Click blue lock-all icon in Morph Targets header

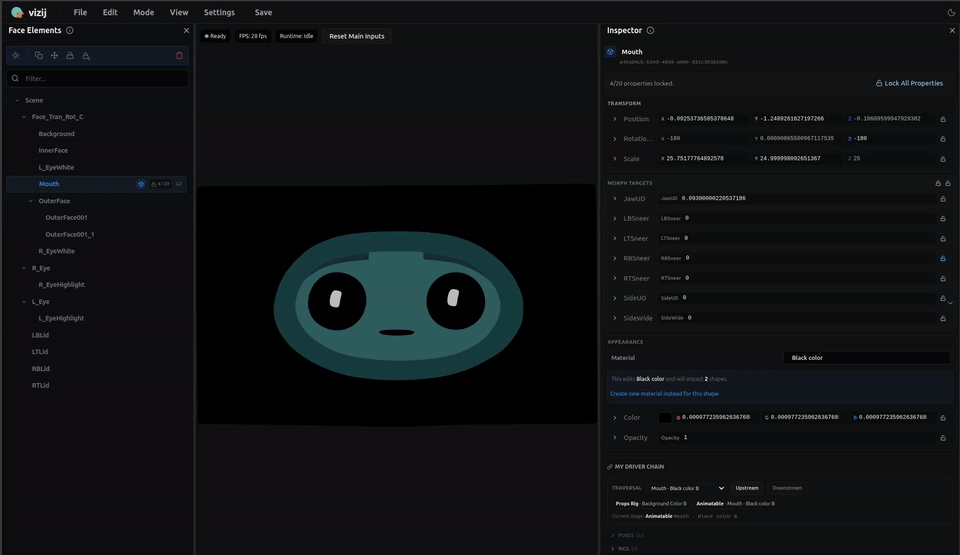click(x=948, y=183)
